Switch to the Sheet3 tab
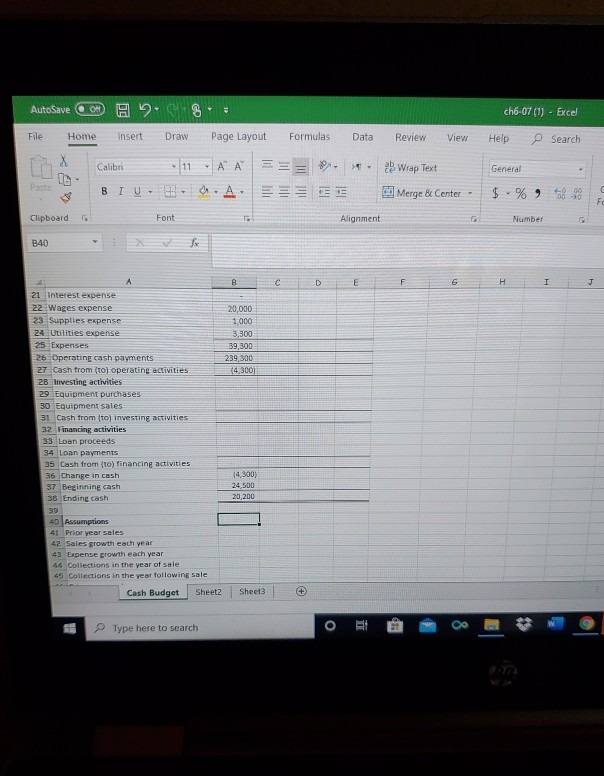Screen dimensions: 604x776 (x=252, y=591)
